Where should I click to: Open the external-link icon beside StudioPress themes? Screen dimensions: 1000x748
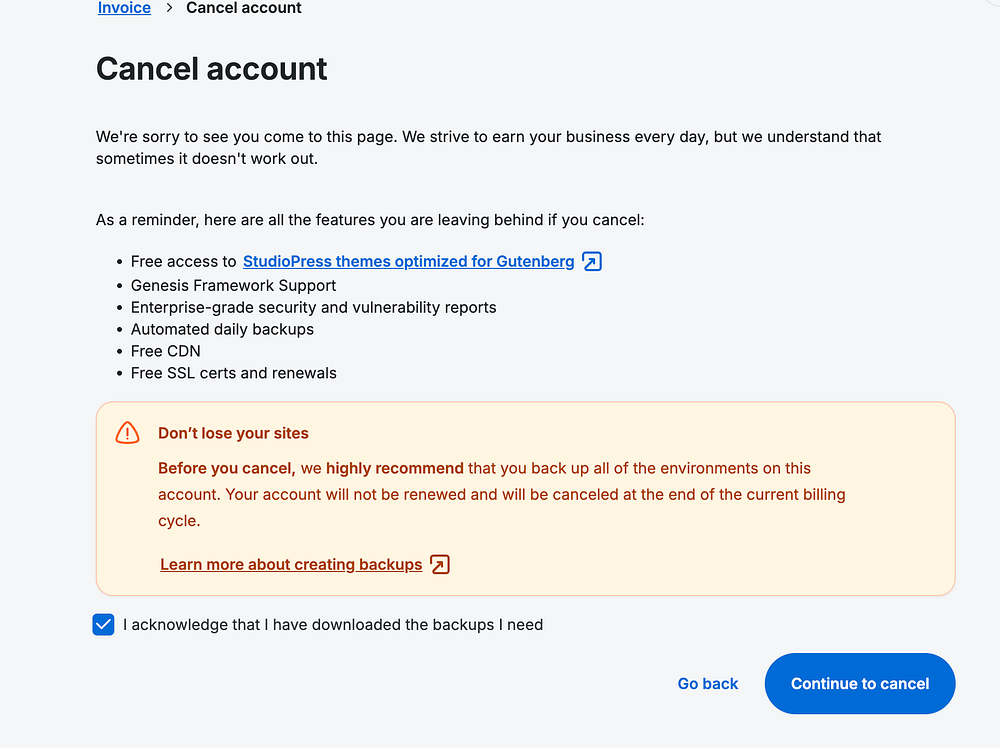(x=592, y=262)
